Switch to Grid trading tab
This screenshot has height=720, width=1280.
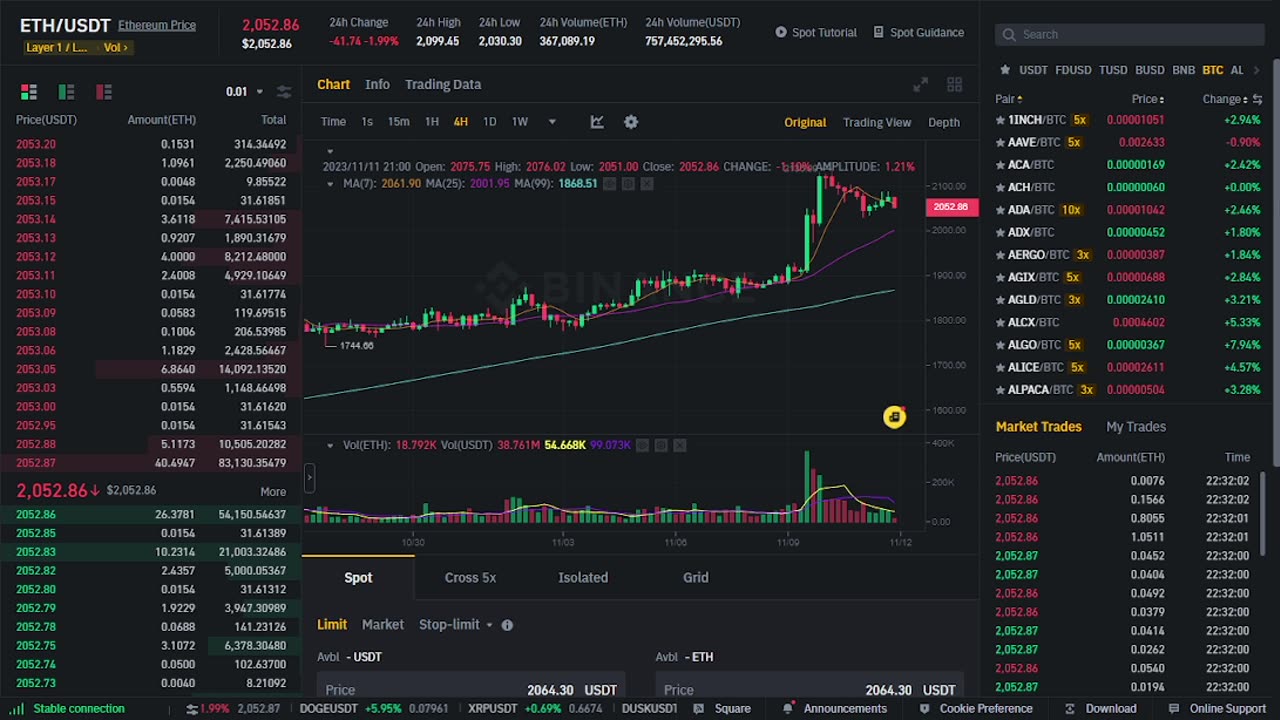(696, 578)
